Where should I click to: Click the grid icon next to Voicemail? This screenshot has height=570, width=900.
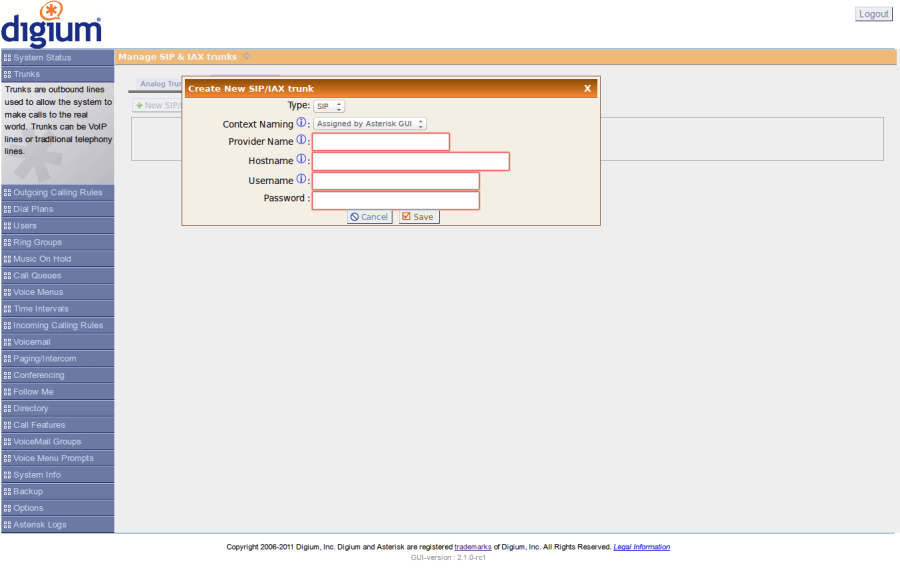(x=7, y=342)
